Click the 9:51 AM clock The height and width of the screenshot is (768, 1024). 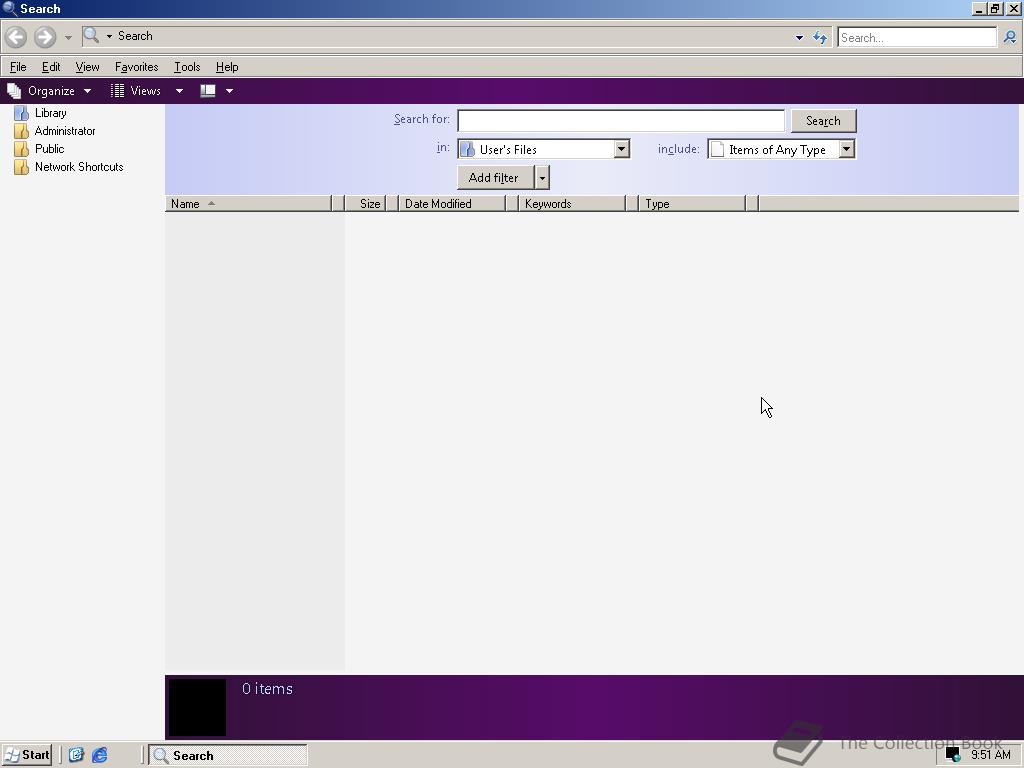tap(991, 755)
